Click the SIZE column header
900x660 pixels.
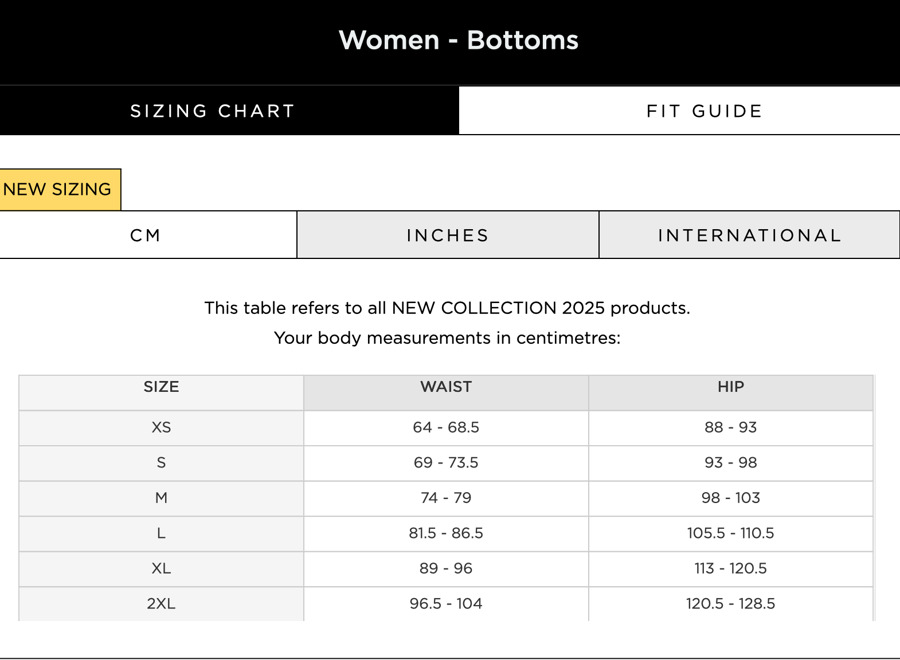pos(161,387)
